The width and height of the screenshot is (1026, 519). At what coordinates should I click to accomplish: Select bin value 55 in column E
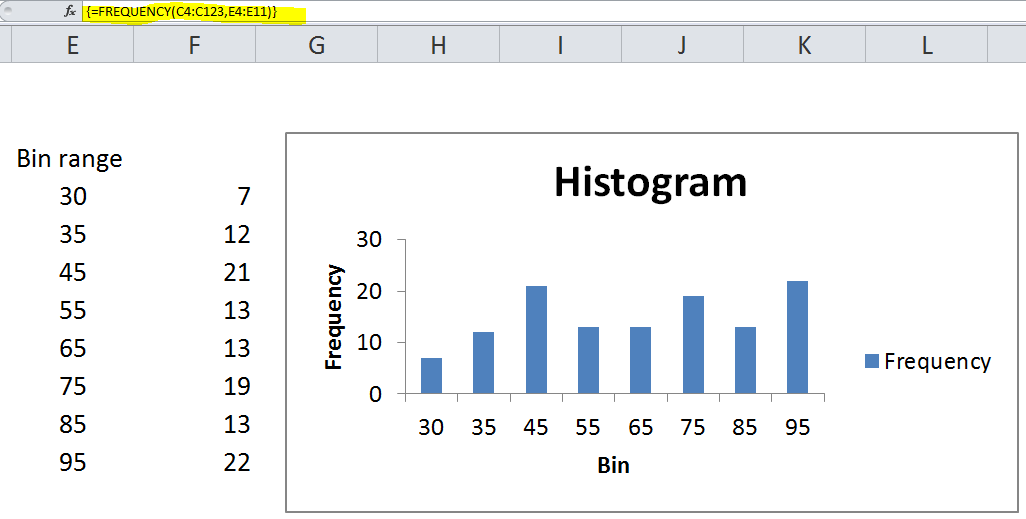click(x=73, y=311)
